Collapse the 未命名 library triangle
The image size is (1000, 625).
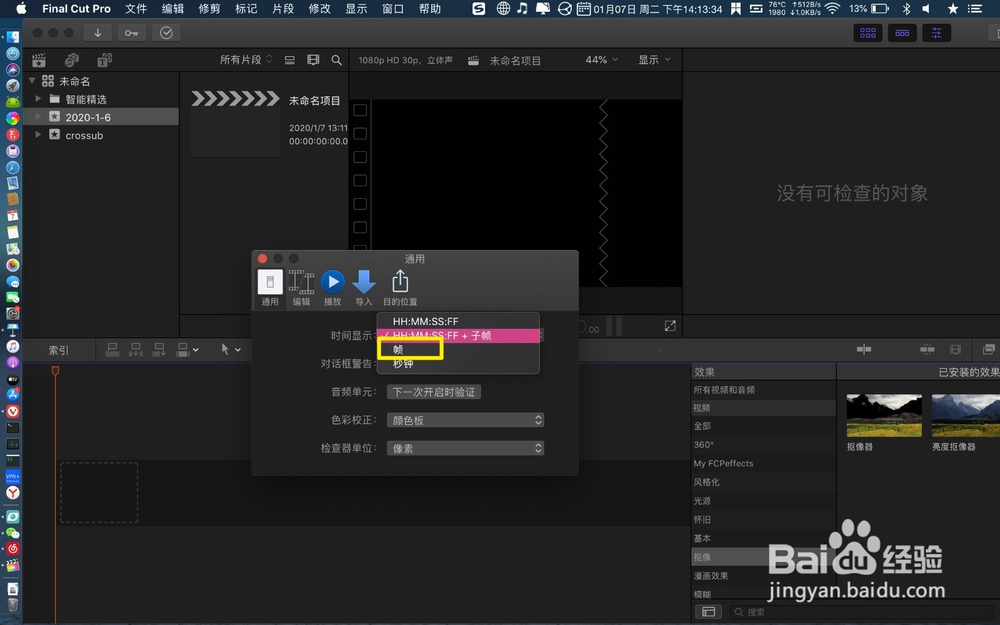click(x=32, y=81)
